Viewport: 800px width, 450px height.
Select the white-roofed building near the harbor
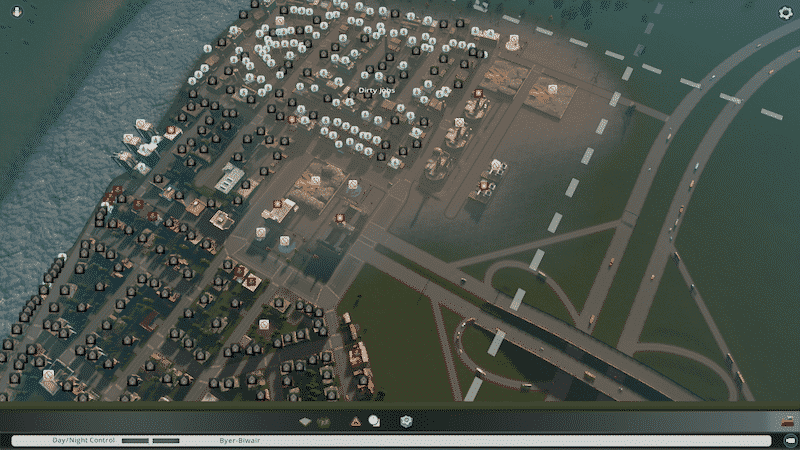click(x=229, y=179)
